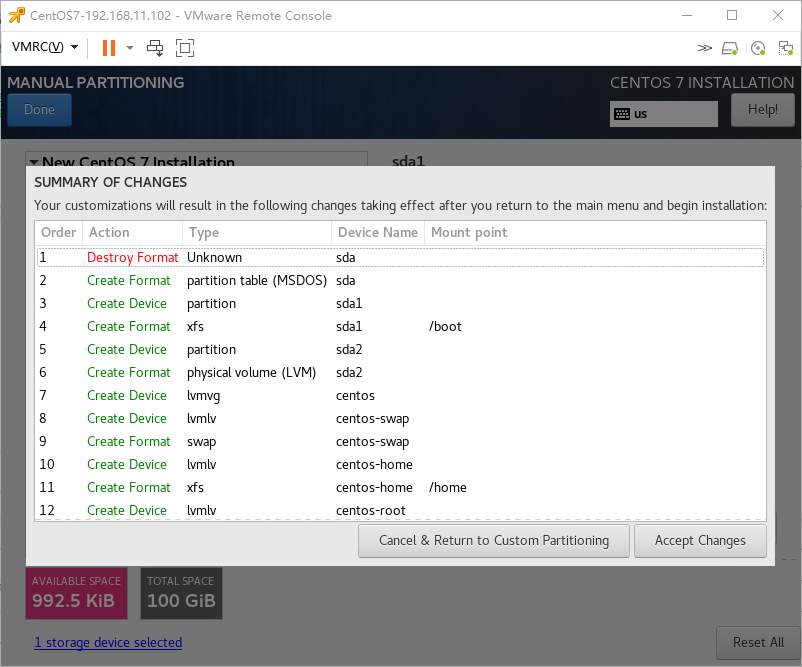Select the Destroy Format row for sda

coord(400,257)
